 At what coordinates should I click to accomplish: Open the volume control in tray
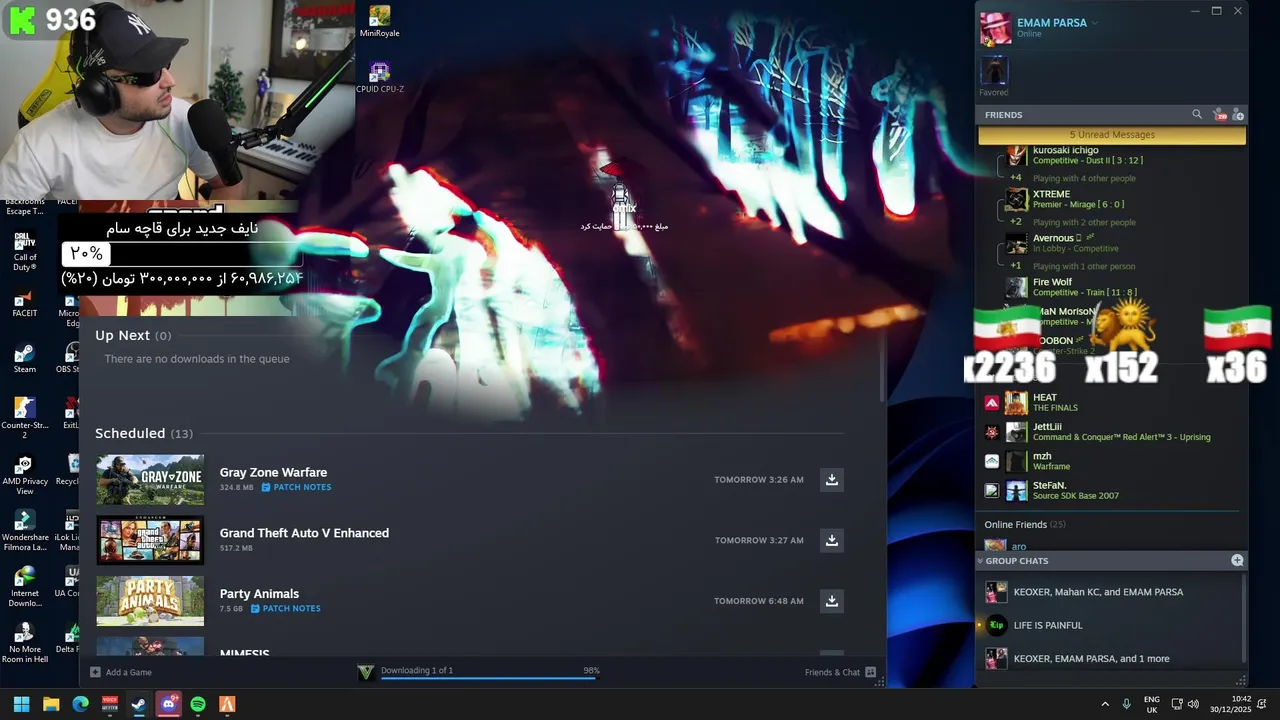click(1193, 704)
